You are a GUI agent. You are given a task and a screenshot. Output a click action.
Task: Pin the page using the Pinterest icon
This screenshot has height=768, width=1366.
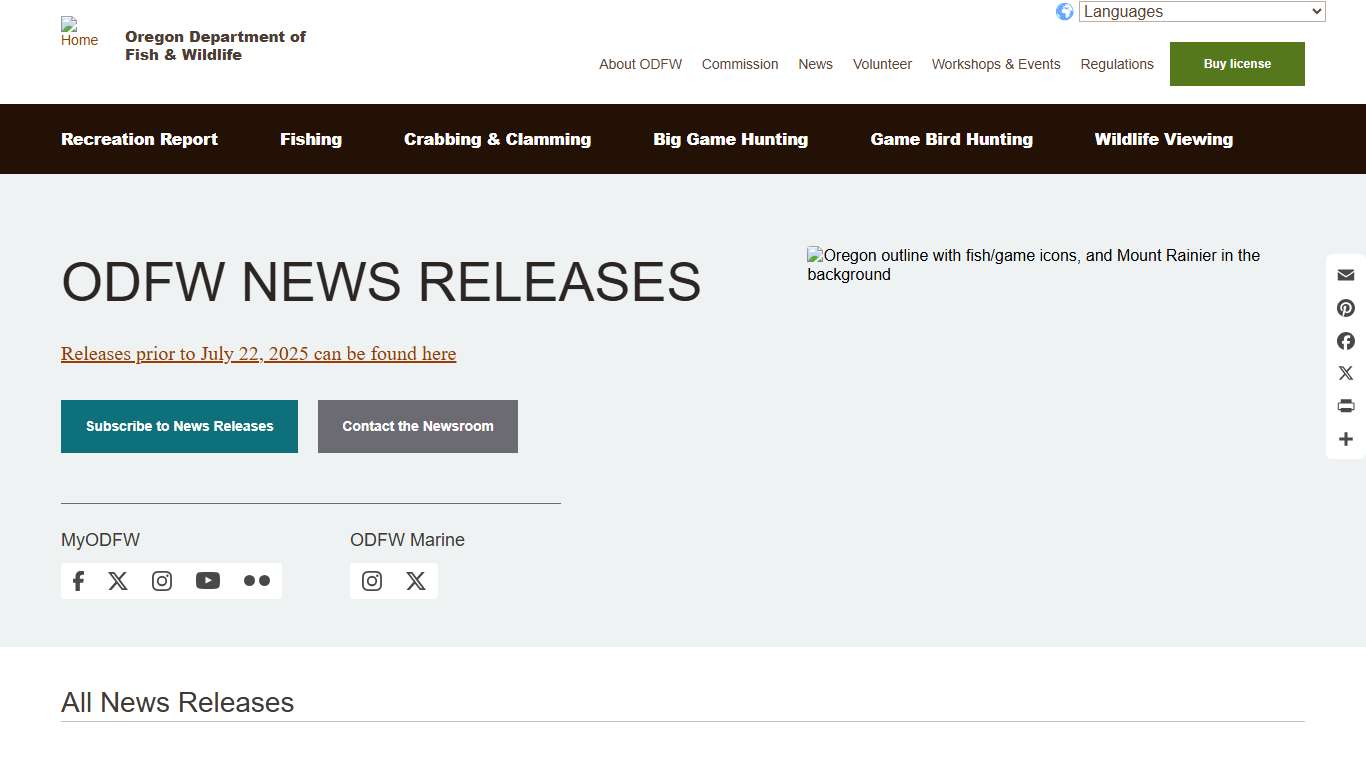1345,307
